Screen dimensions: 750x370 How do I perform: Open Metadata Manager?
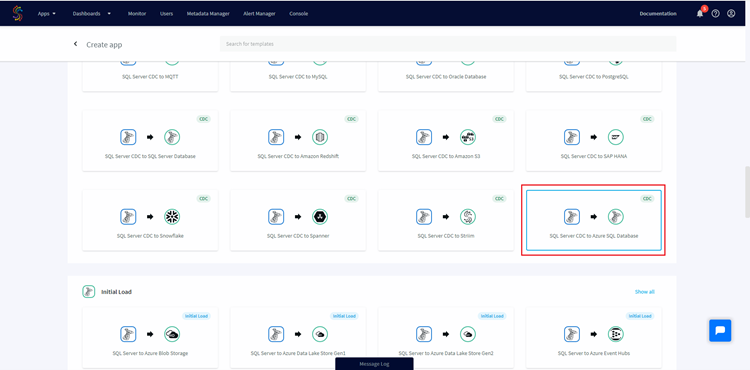pyautogui.click(x=208, y=13)
